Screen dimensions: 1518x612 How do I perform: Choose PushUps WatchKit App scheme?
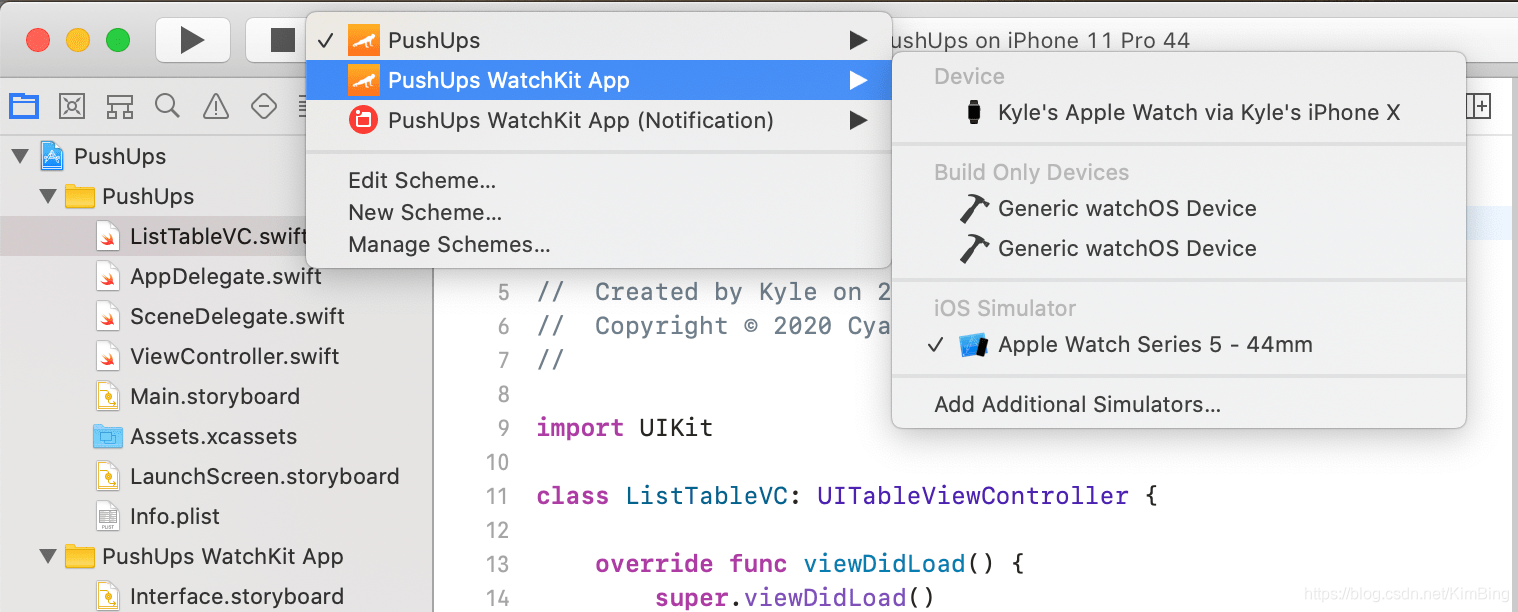tap(598, 80)
